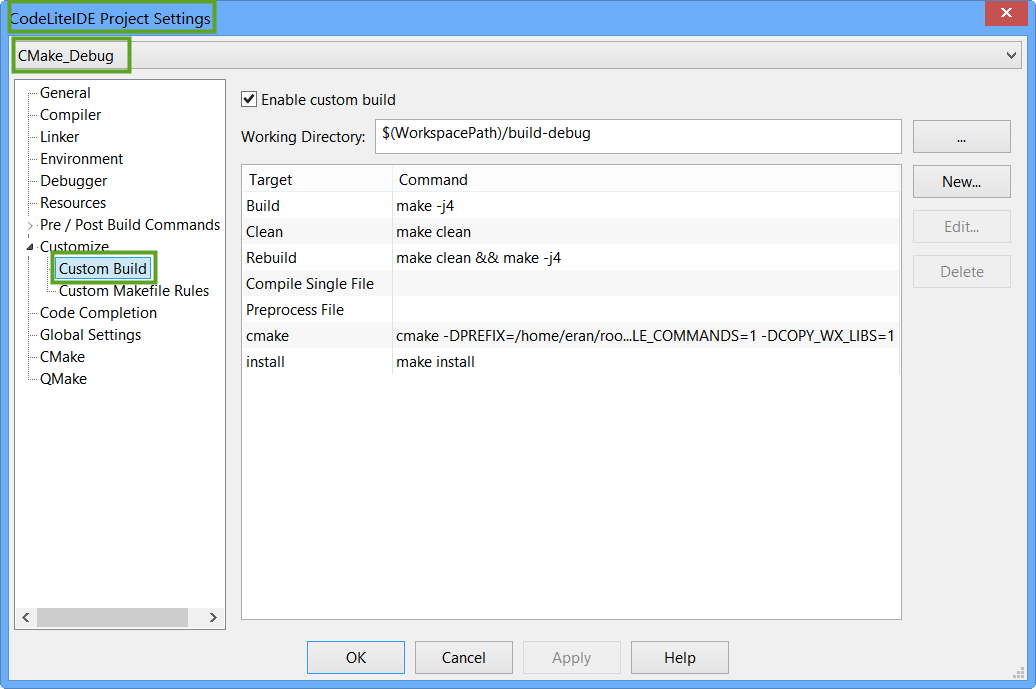Select the Customize tree item

coord(74,247)
